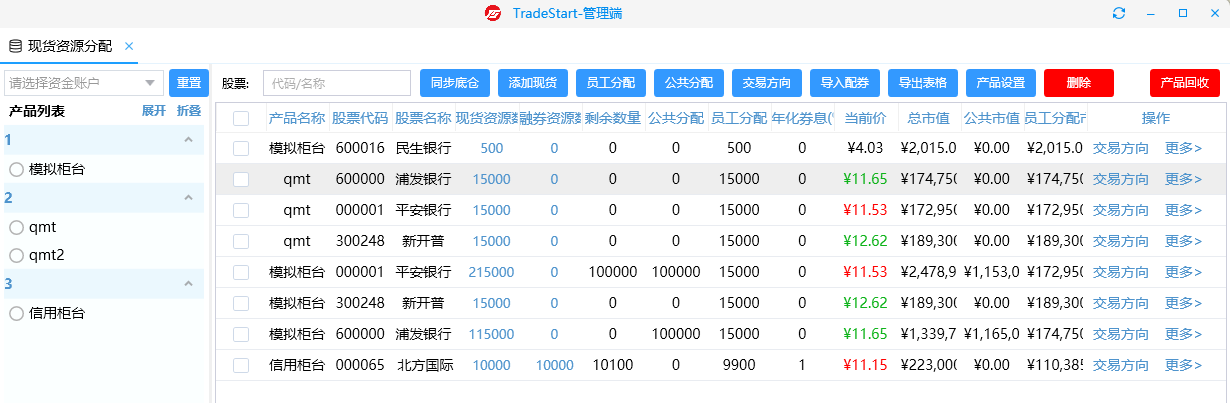Click 剩余数量 value 10100
This screenshot has height=403, width=1230.
click(x=613, y=365)
